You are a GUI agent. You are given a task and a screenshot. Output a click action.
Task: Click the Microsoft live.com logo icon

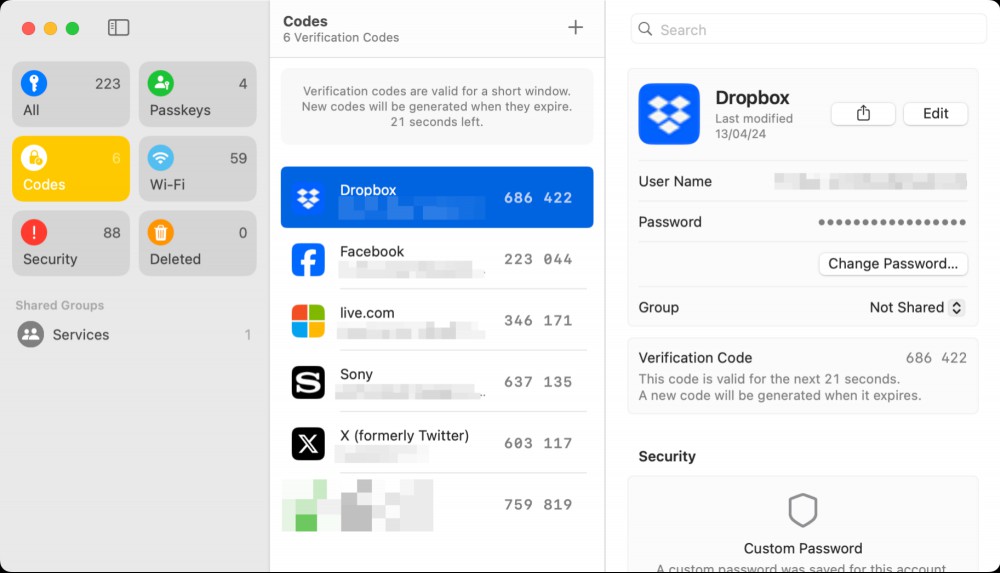point(308,321)
